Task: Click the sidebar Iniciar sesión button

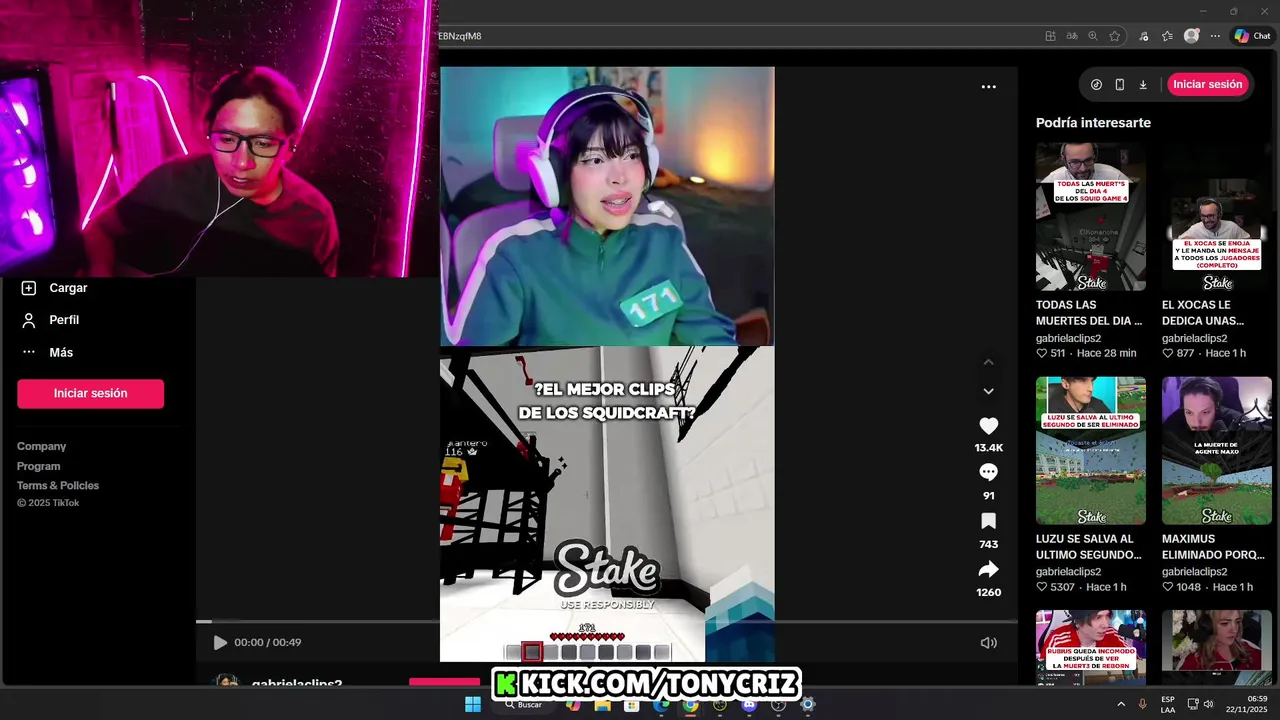Action: tap(90, 393)
